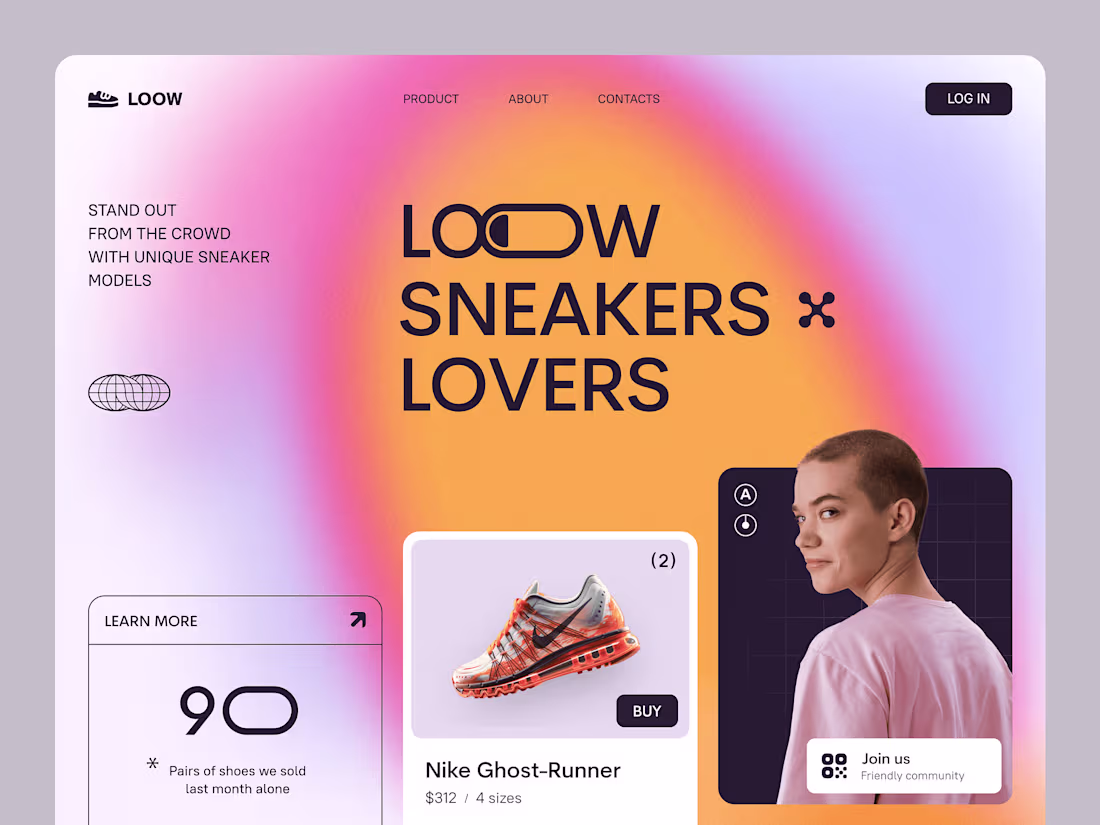The image size is (1100, 825).
Task: Click the four-dot cross icon beside SNEAKERS
Action: click(817, 310)
